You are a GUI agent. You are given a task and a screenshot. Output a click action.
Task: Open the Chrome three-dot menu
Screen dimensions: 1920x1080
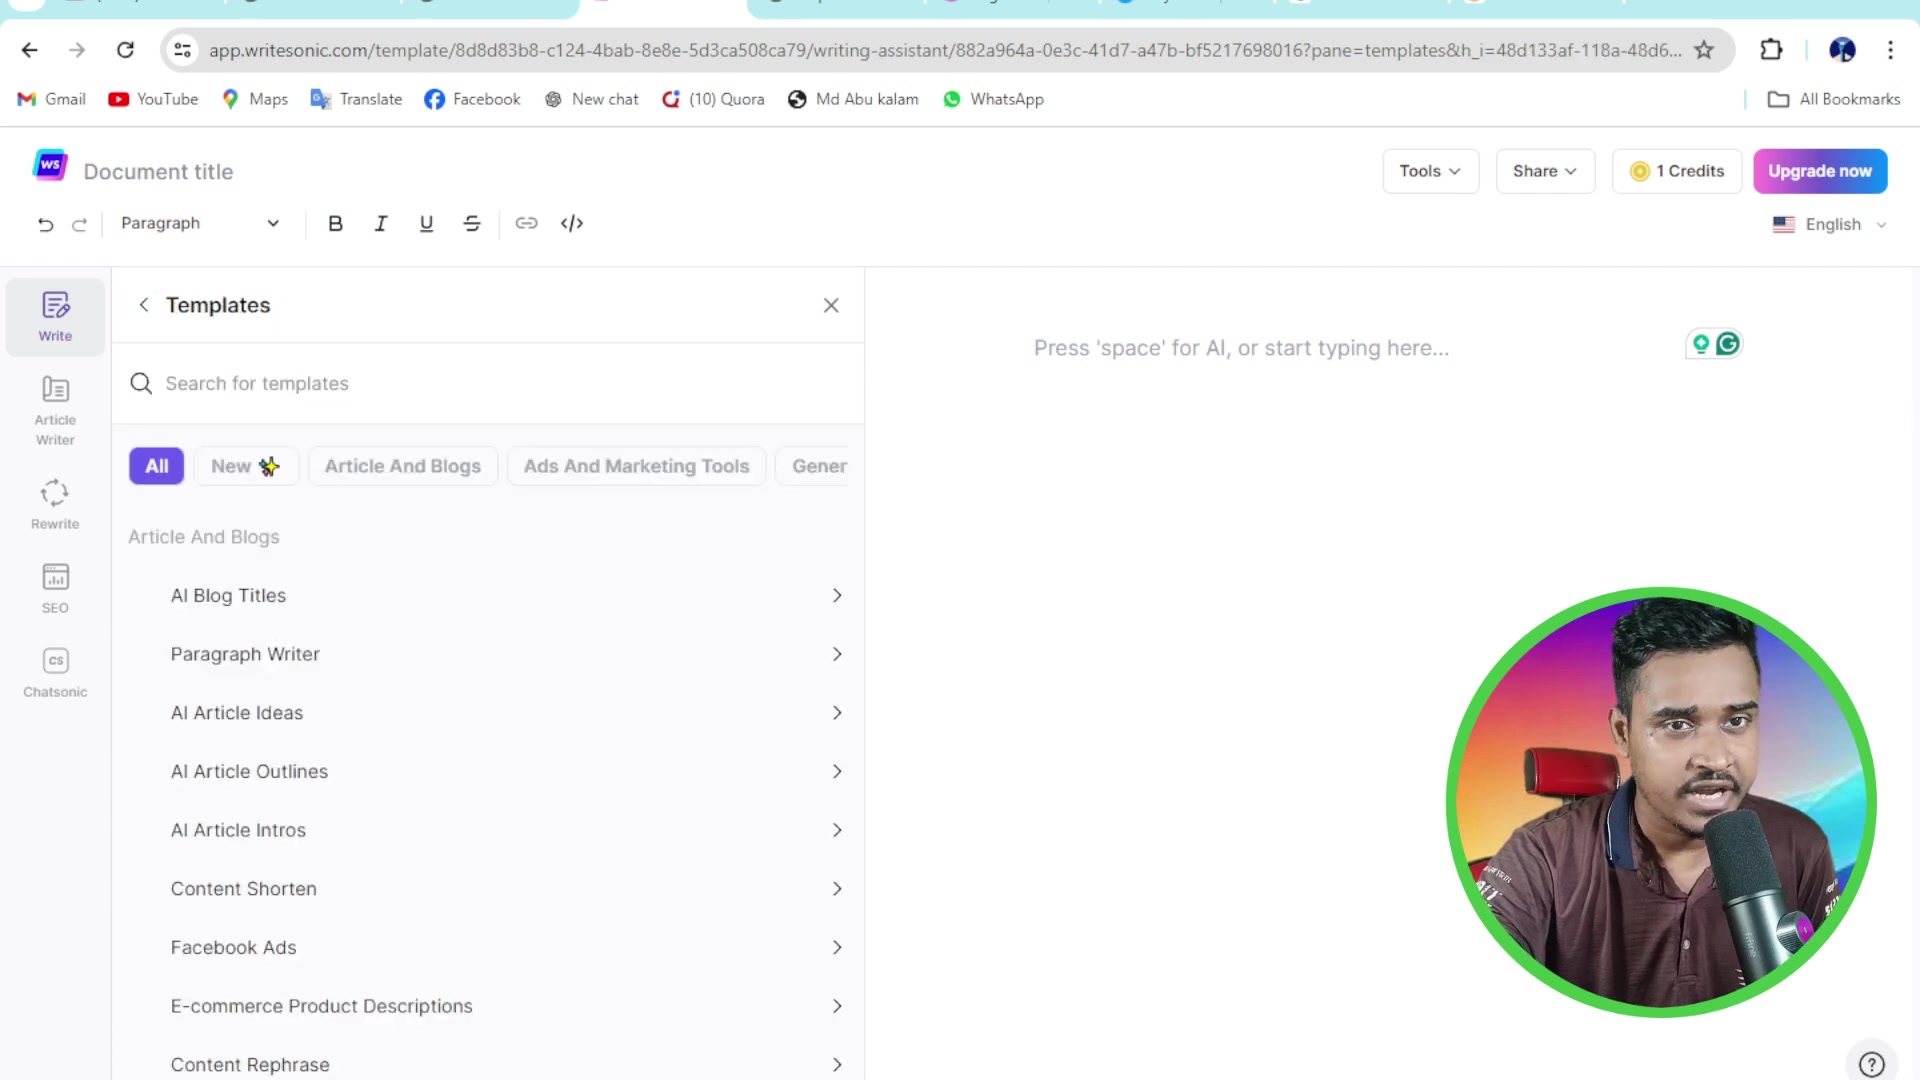click(1890, 50)
